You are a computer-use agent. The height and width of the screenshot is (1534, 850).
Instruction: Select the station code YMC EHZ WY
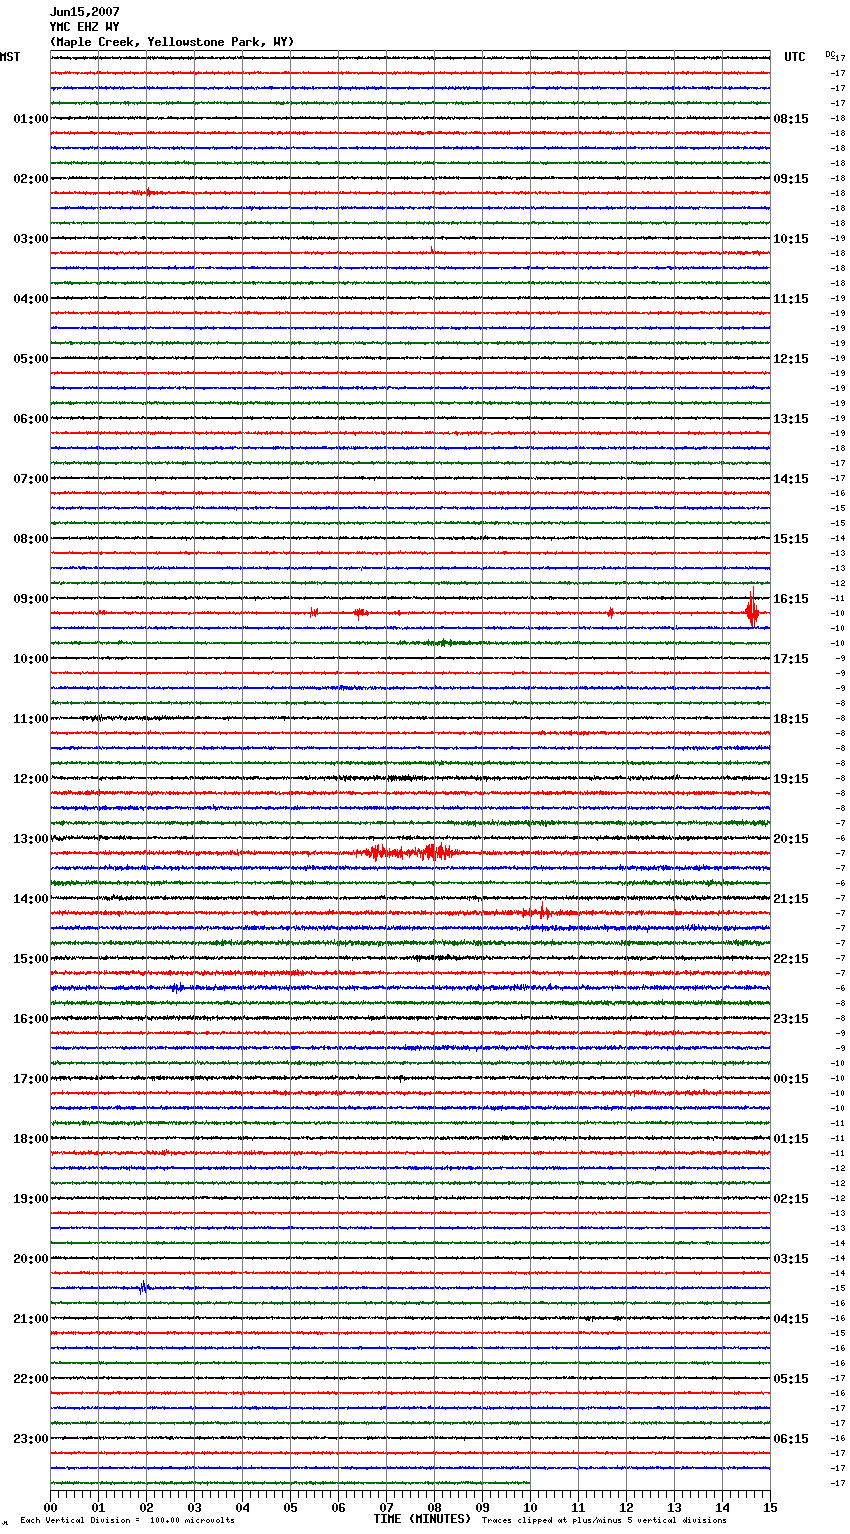coord(85,27)
